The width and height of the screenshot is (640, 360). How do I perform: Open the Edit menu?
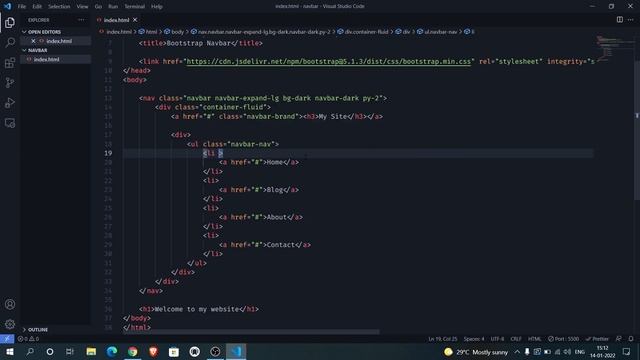[x=37, y=7]
